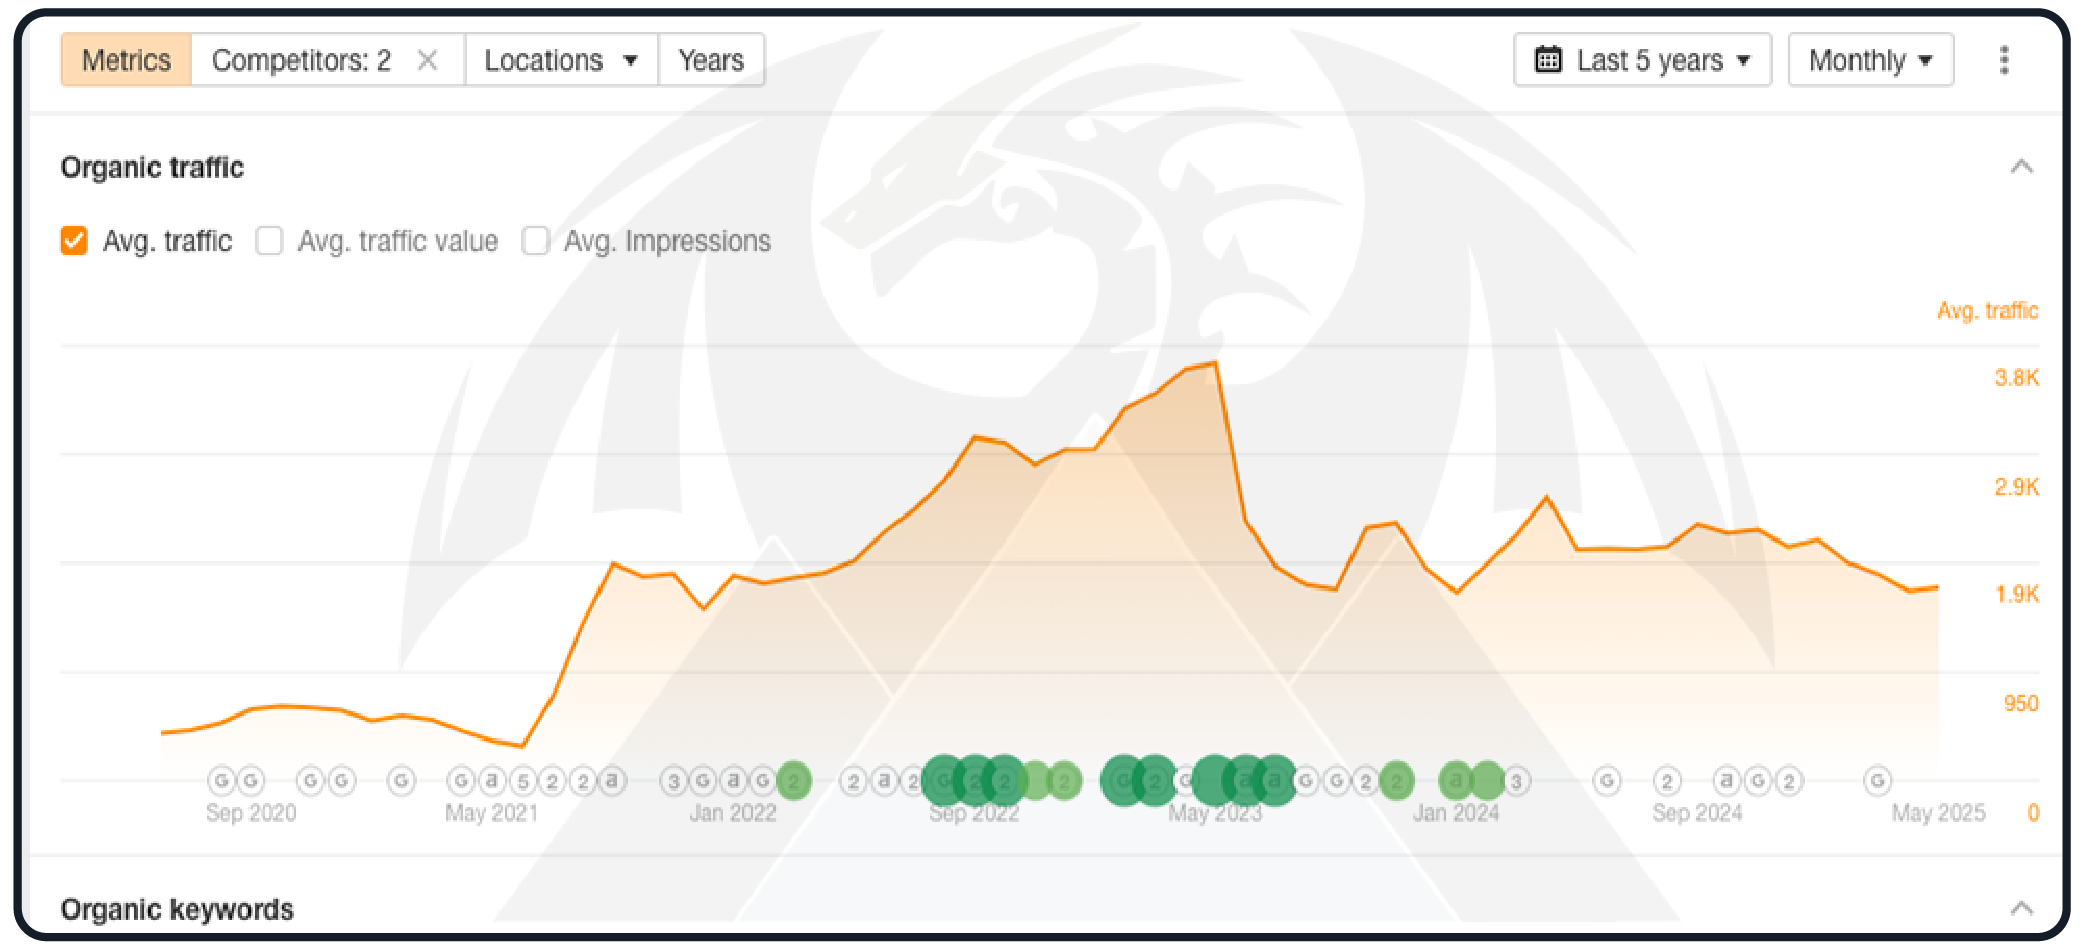Click the 3 marker left of Jan 2022
2084x949 pixels.
tap(673, 781)
